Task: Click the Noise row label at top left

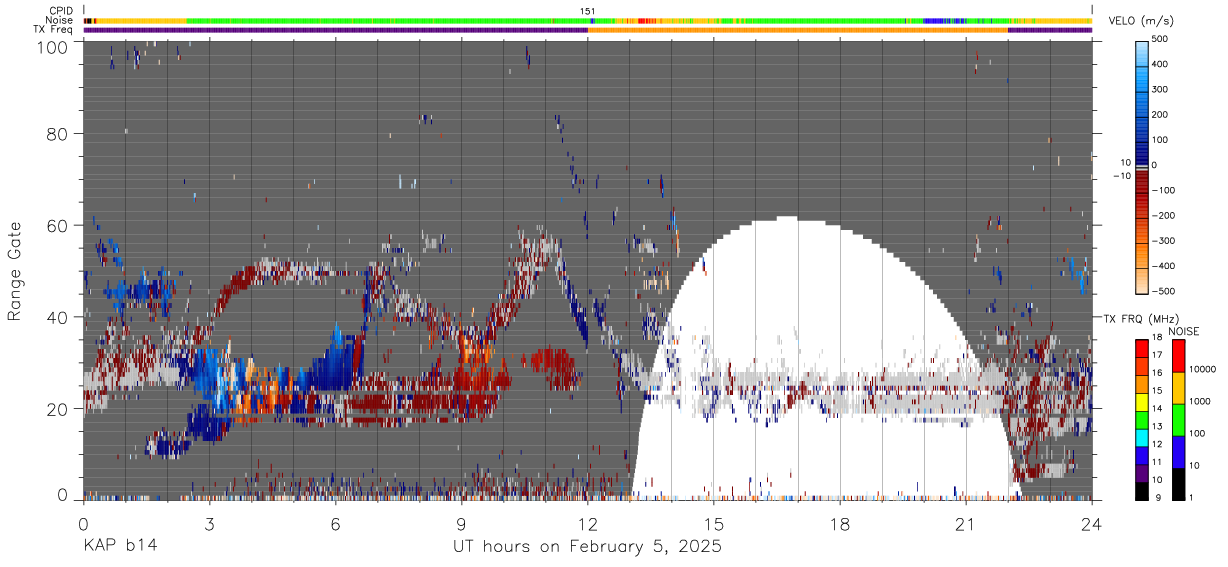Action: (x=59, y=20)
